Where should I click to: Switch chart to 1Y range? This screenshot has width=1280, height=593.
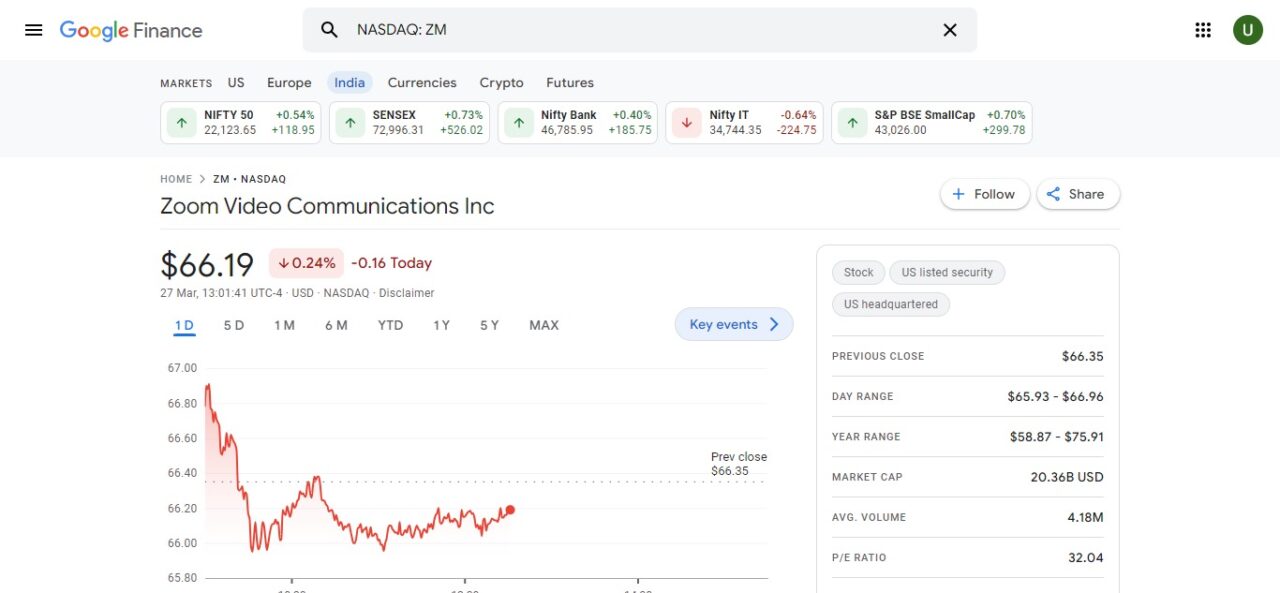(441, 325)
